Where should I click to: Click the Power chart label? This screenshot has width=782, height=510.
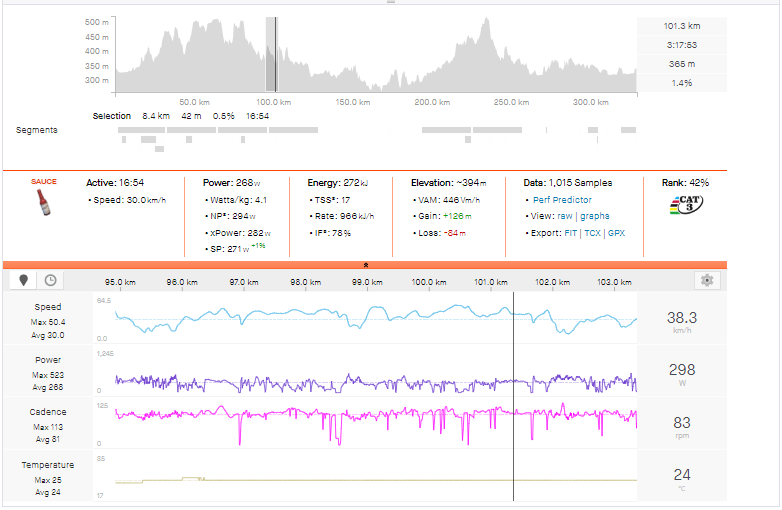[47, 360]
